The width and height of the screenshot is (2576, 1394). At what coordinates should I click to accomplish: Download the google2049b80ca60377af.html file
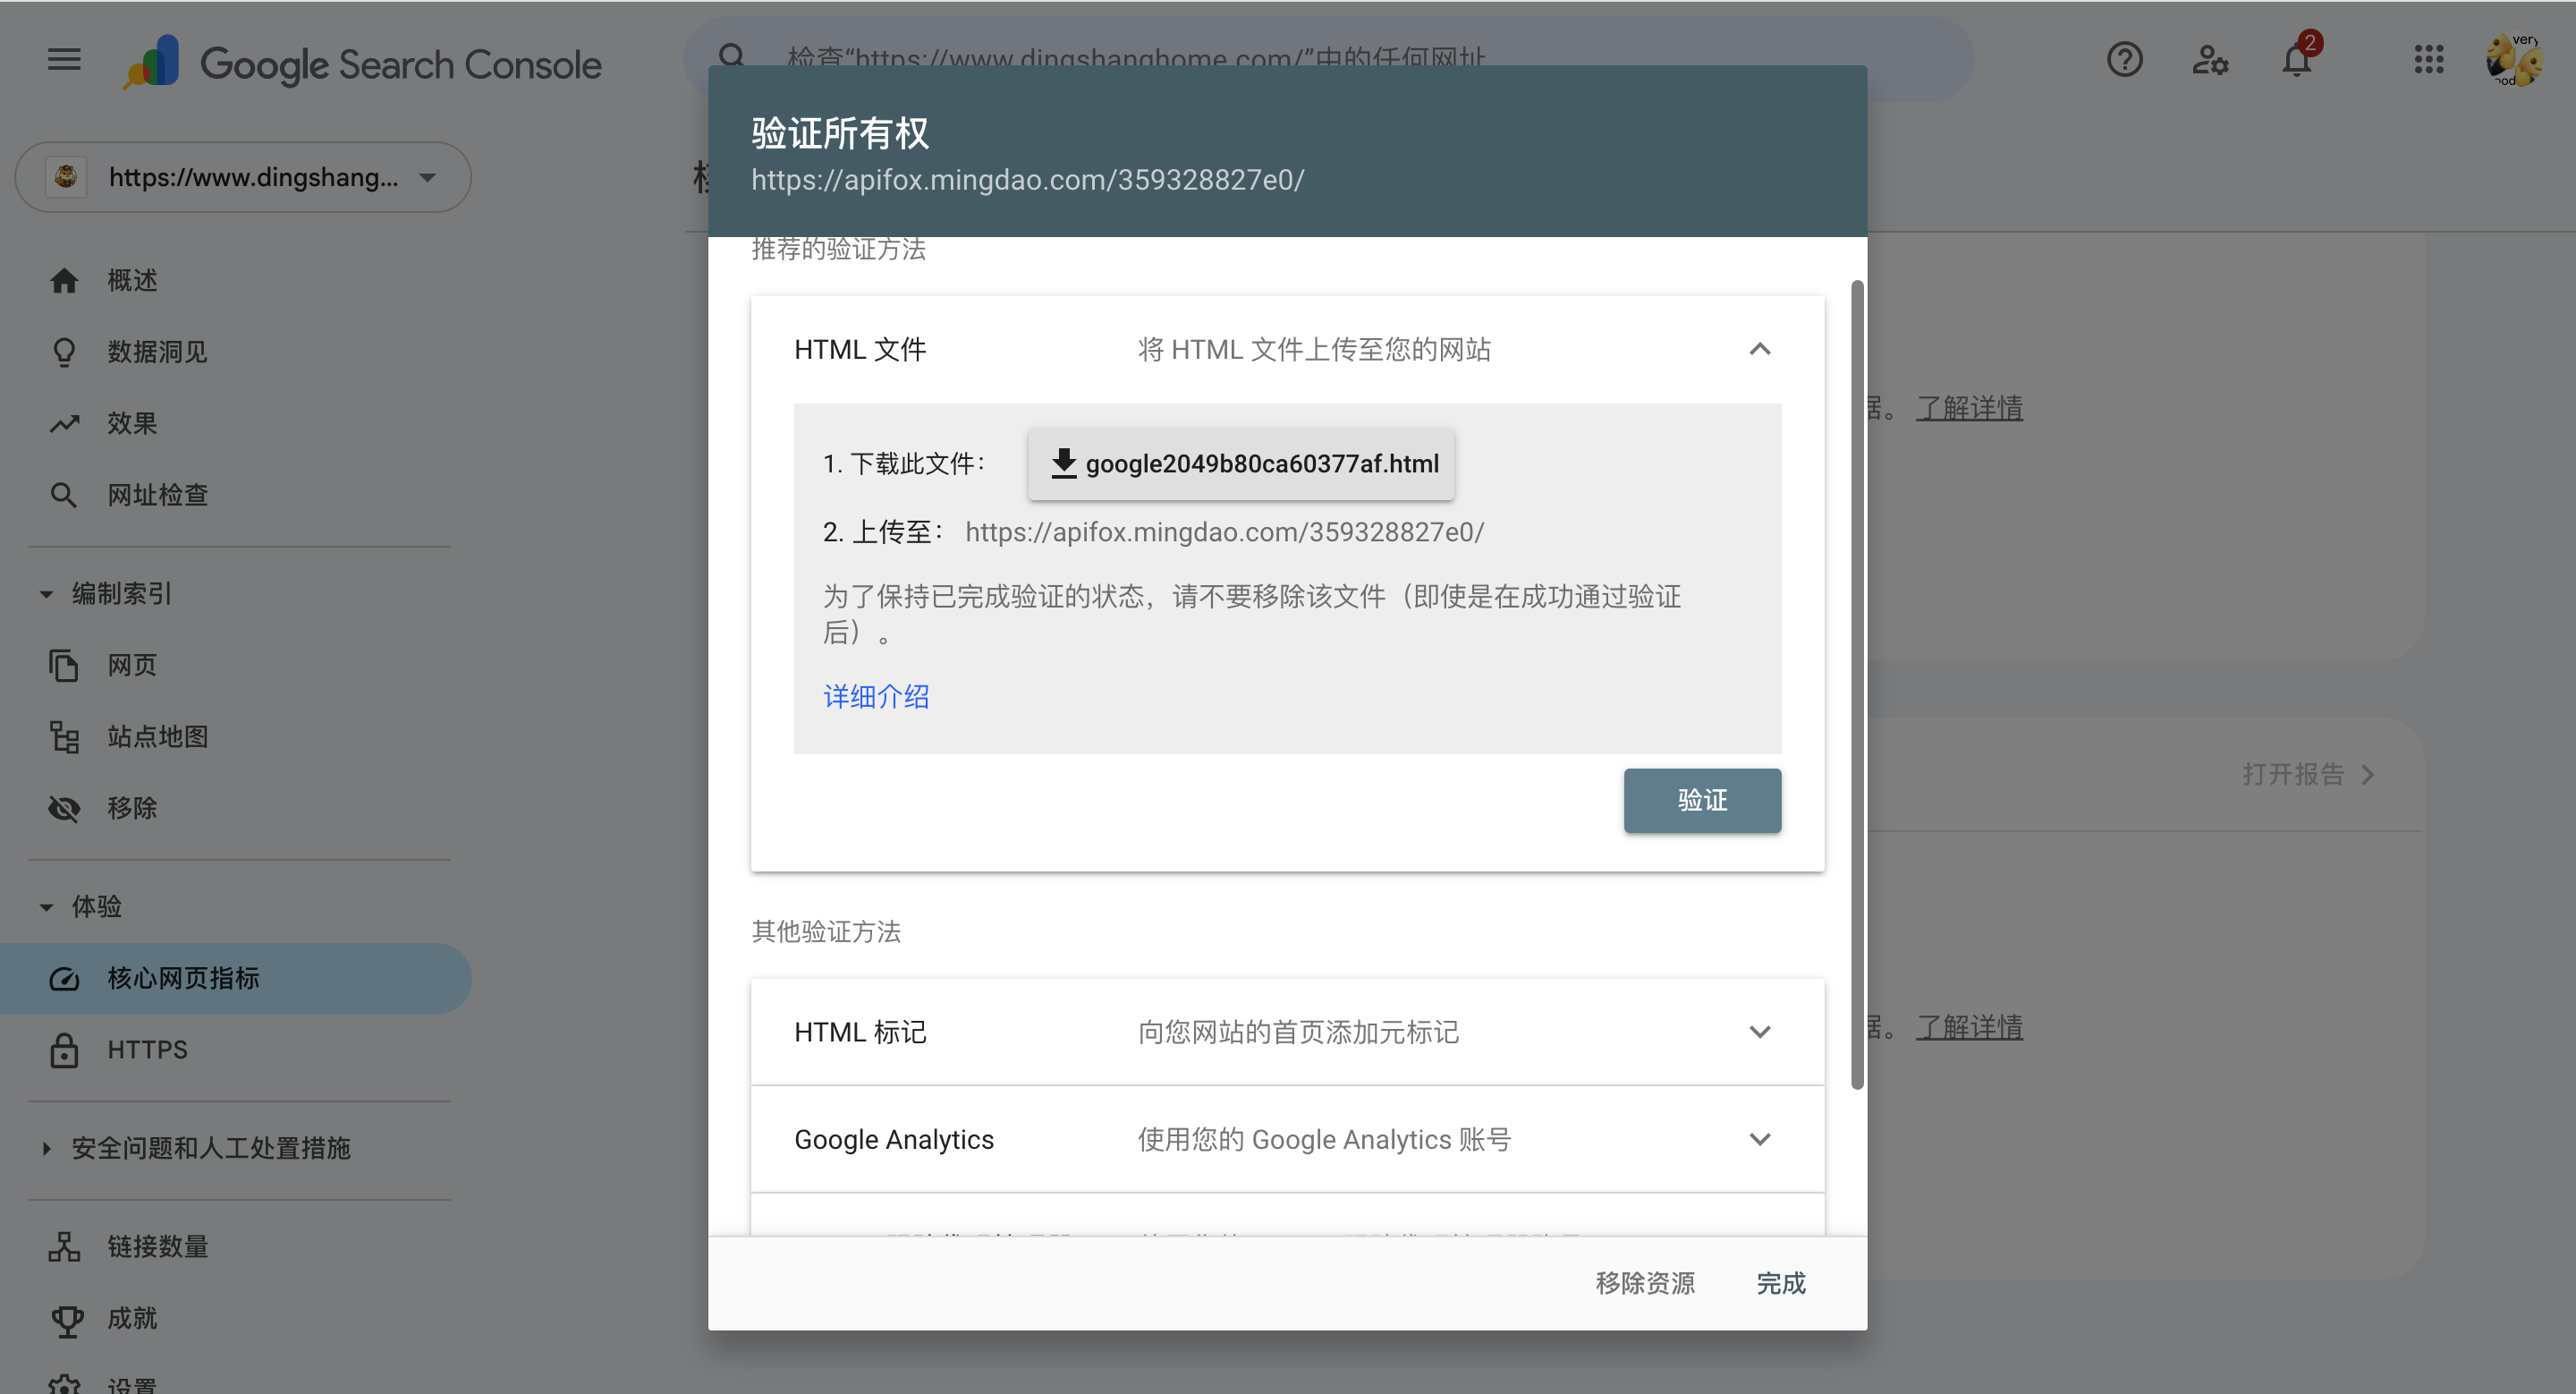pyautogui.click(x=1241, y=464)
